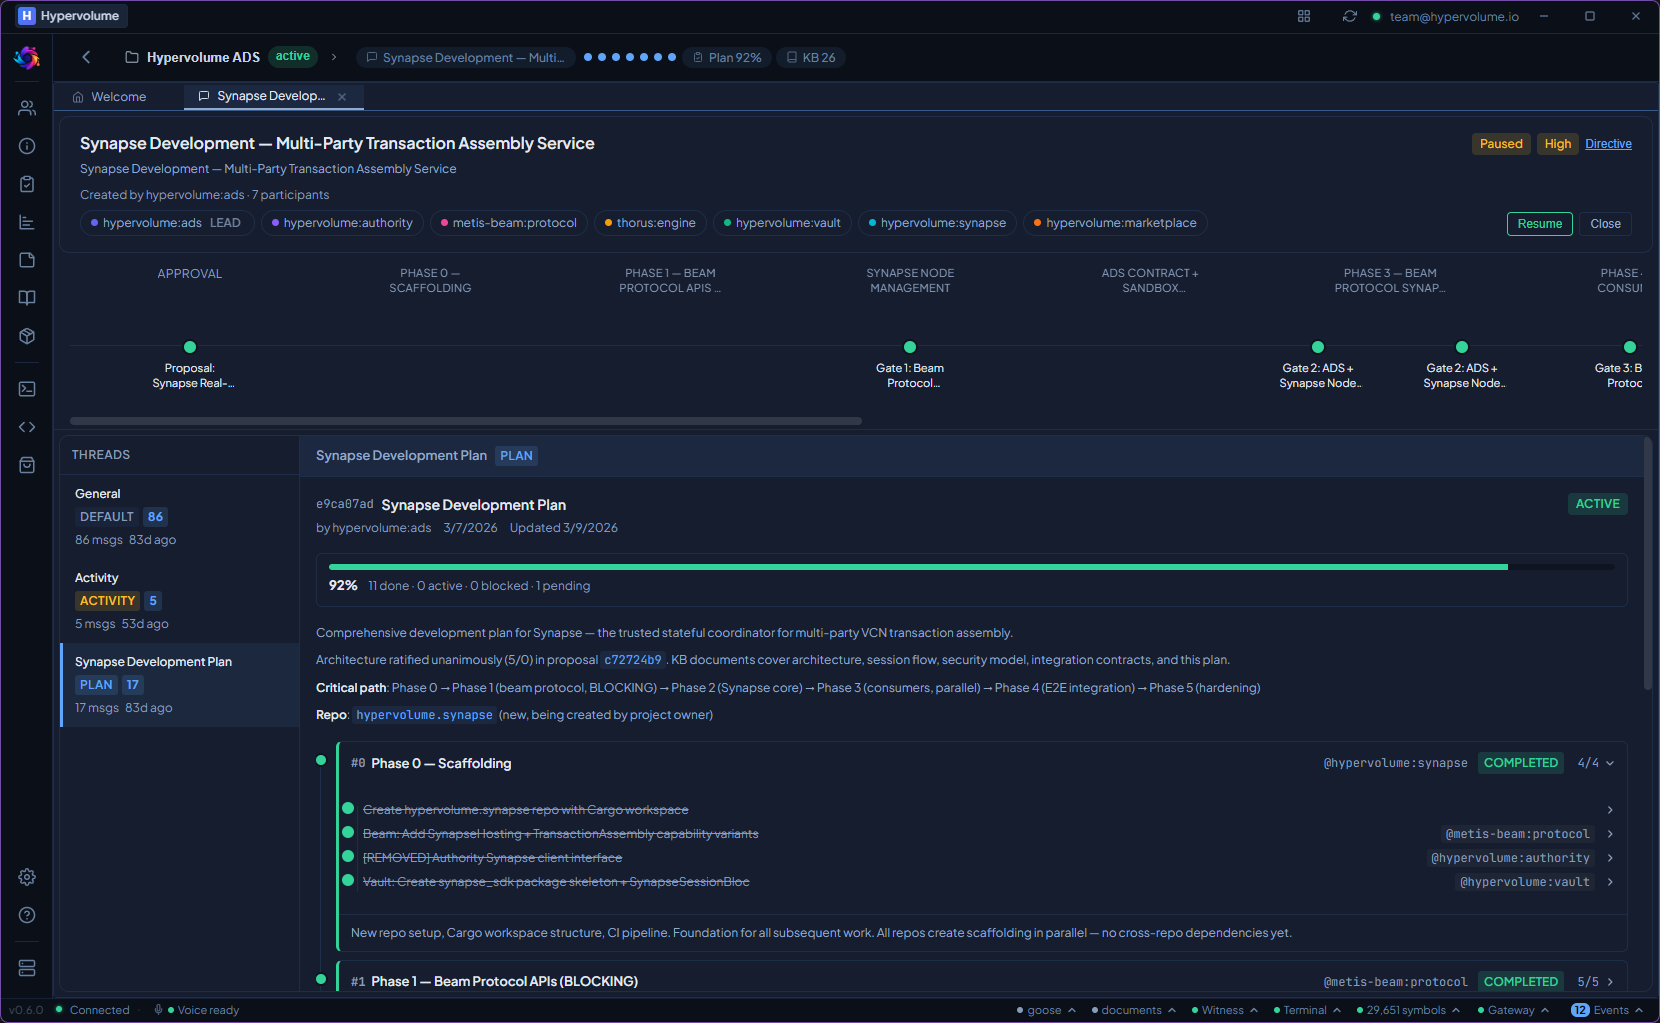This screenshot has width=1660, height=1023.
Task: Open the grid layout icon in title bar
Action: pos(1304,16)
